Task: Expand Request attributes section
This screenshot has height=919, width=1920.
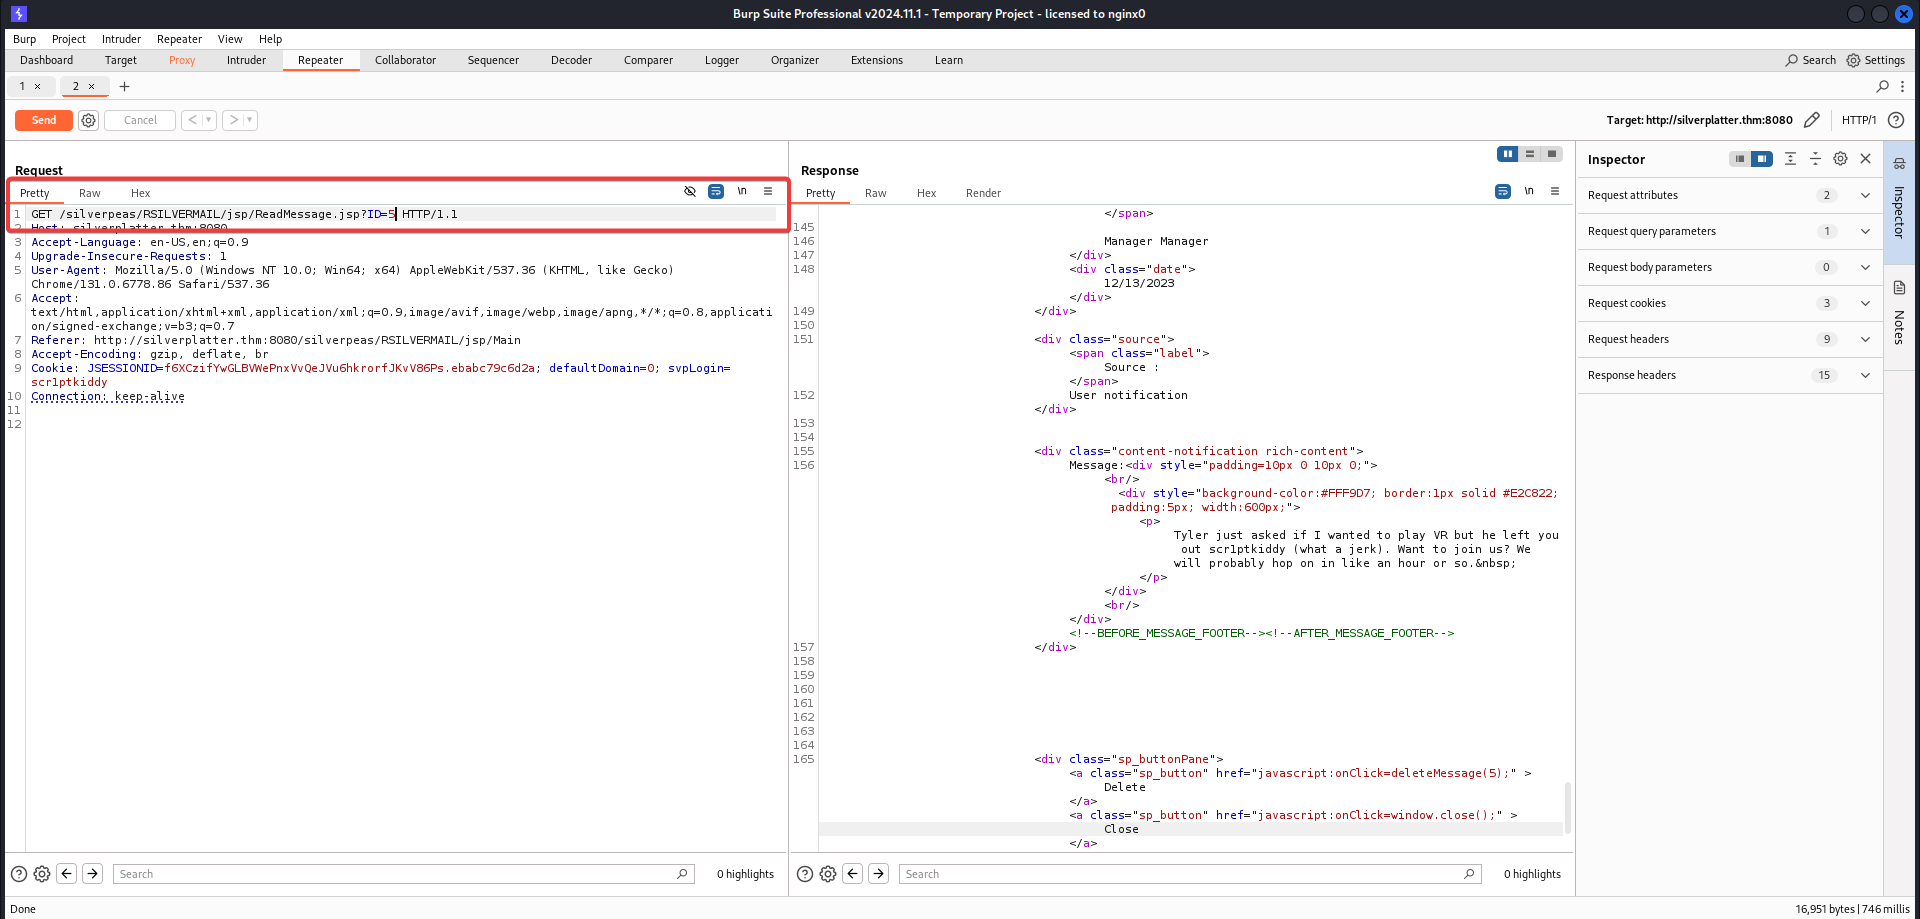Action: pyautogui.click(x=1729, y=195)
